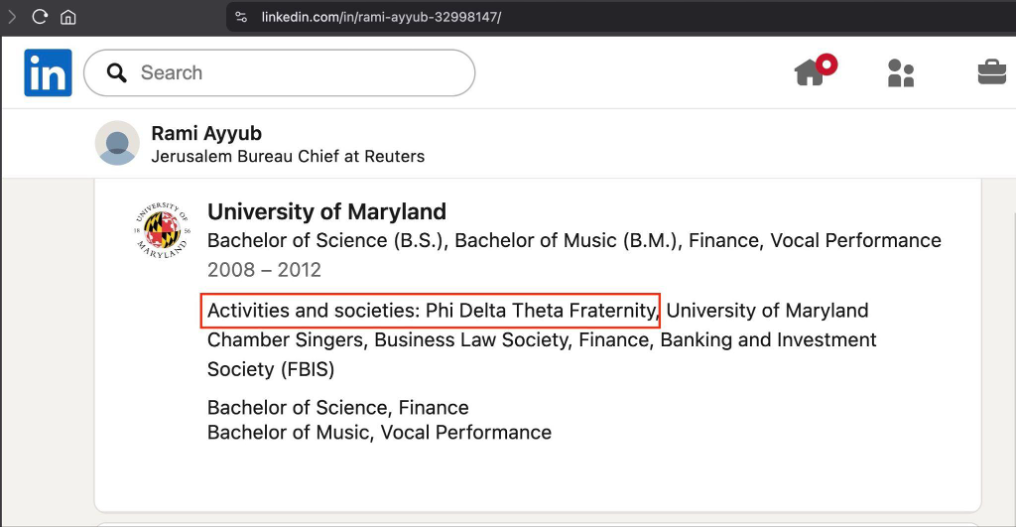Open University of Maryland school title

point(326,212)
